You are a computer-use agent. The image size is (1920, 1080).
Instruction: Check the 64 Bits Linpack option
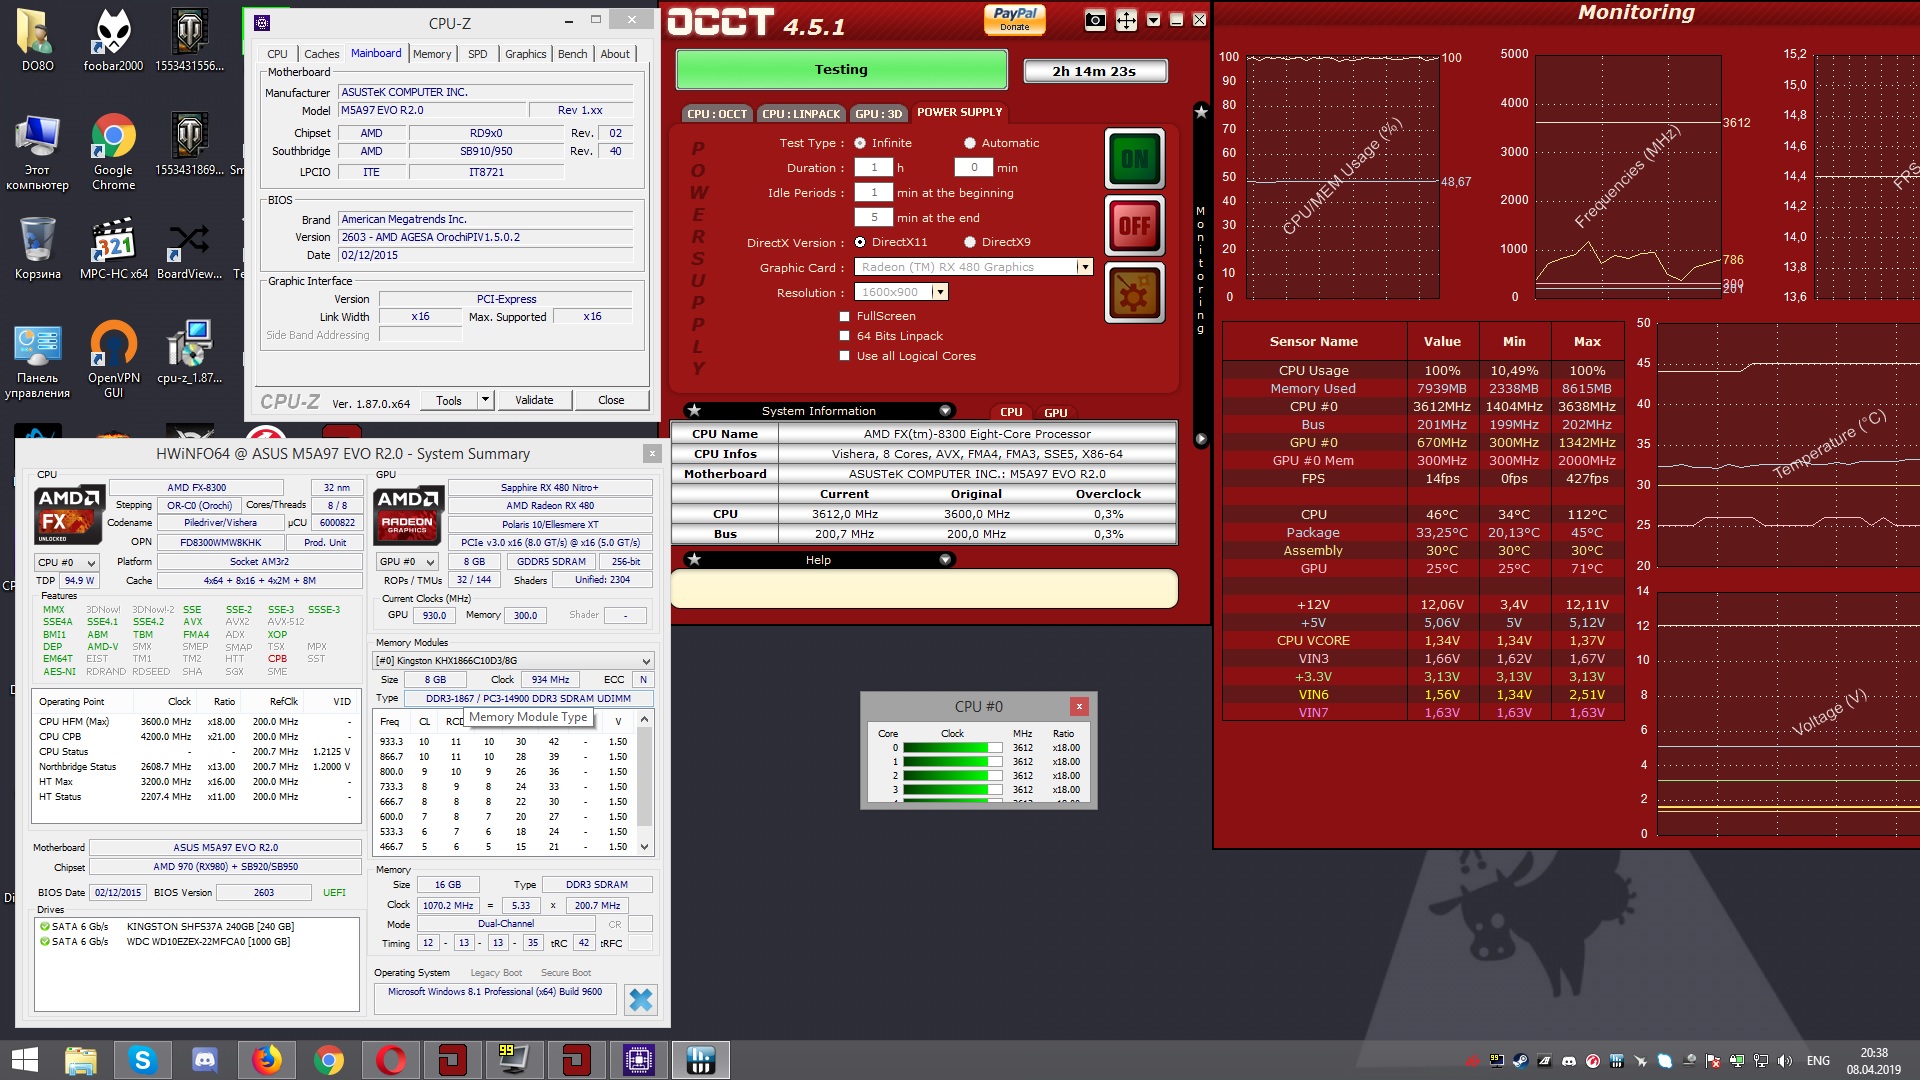click(x=845, y=336)
